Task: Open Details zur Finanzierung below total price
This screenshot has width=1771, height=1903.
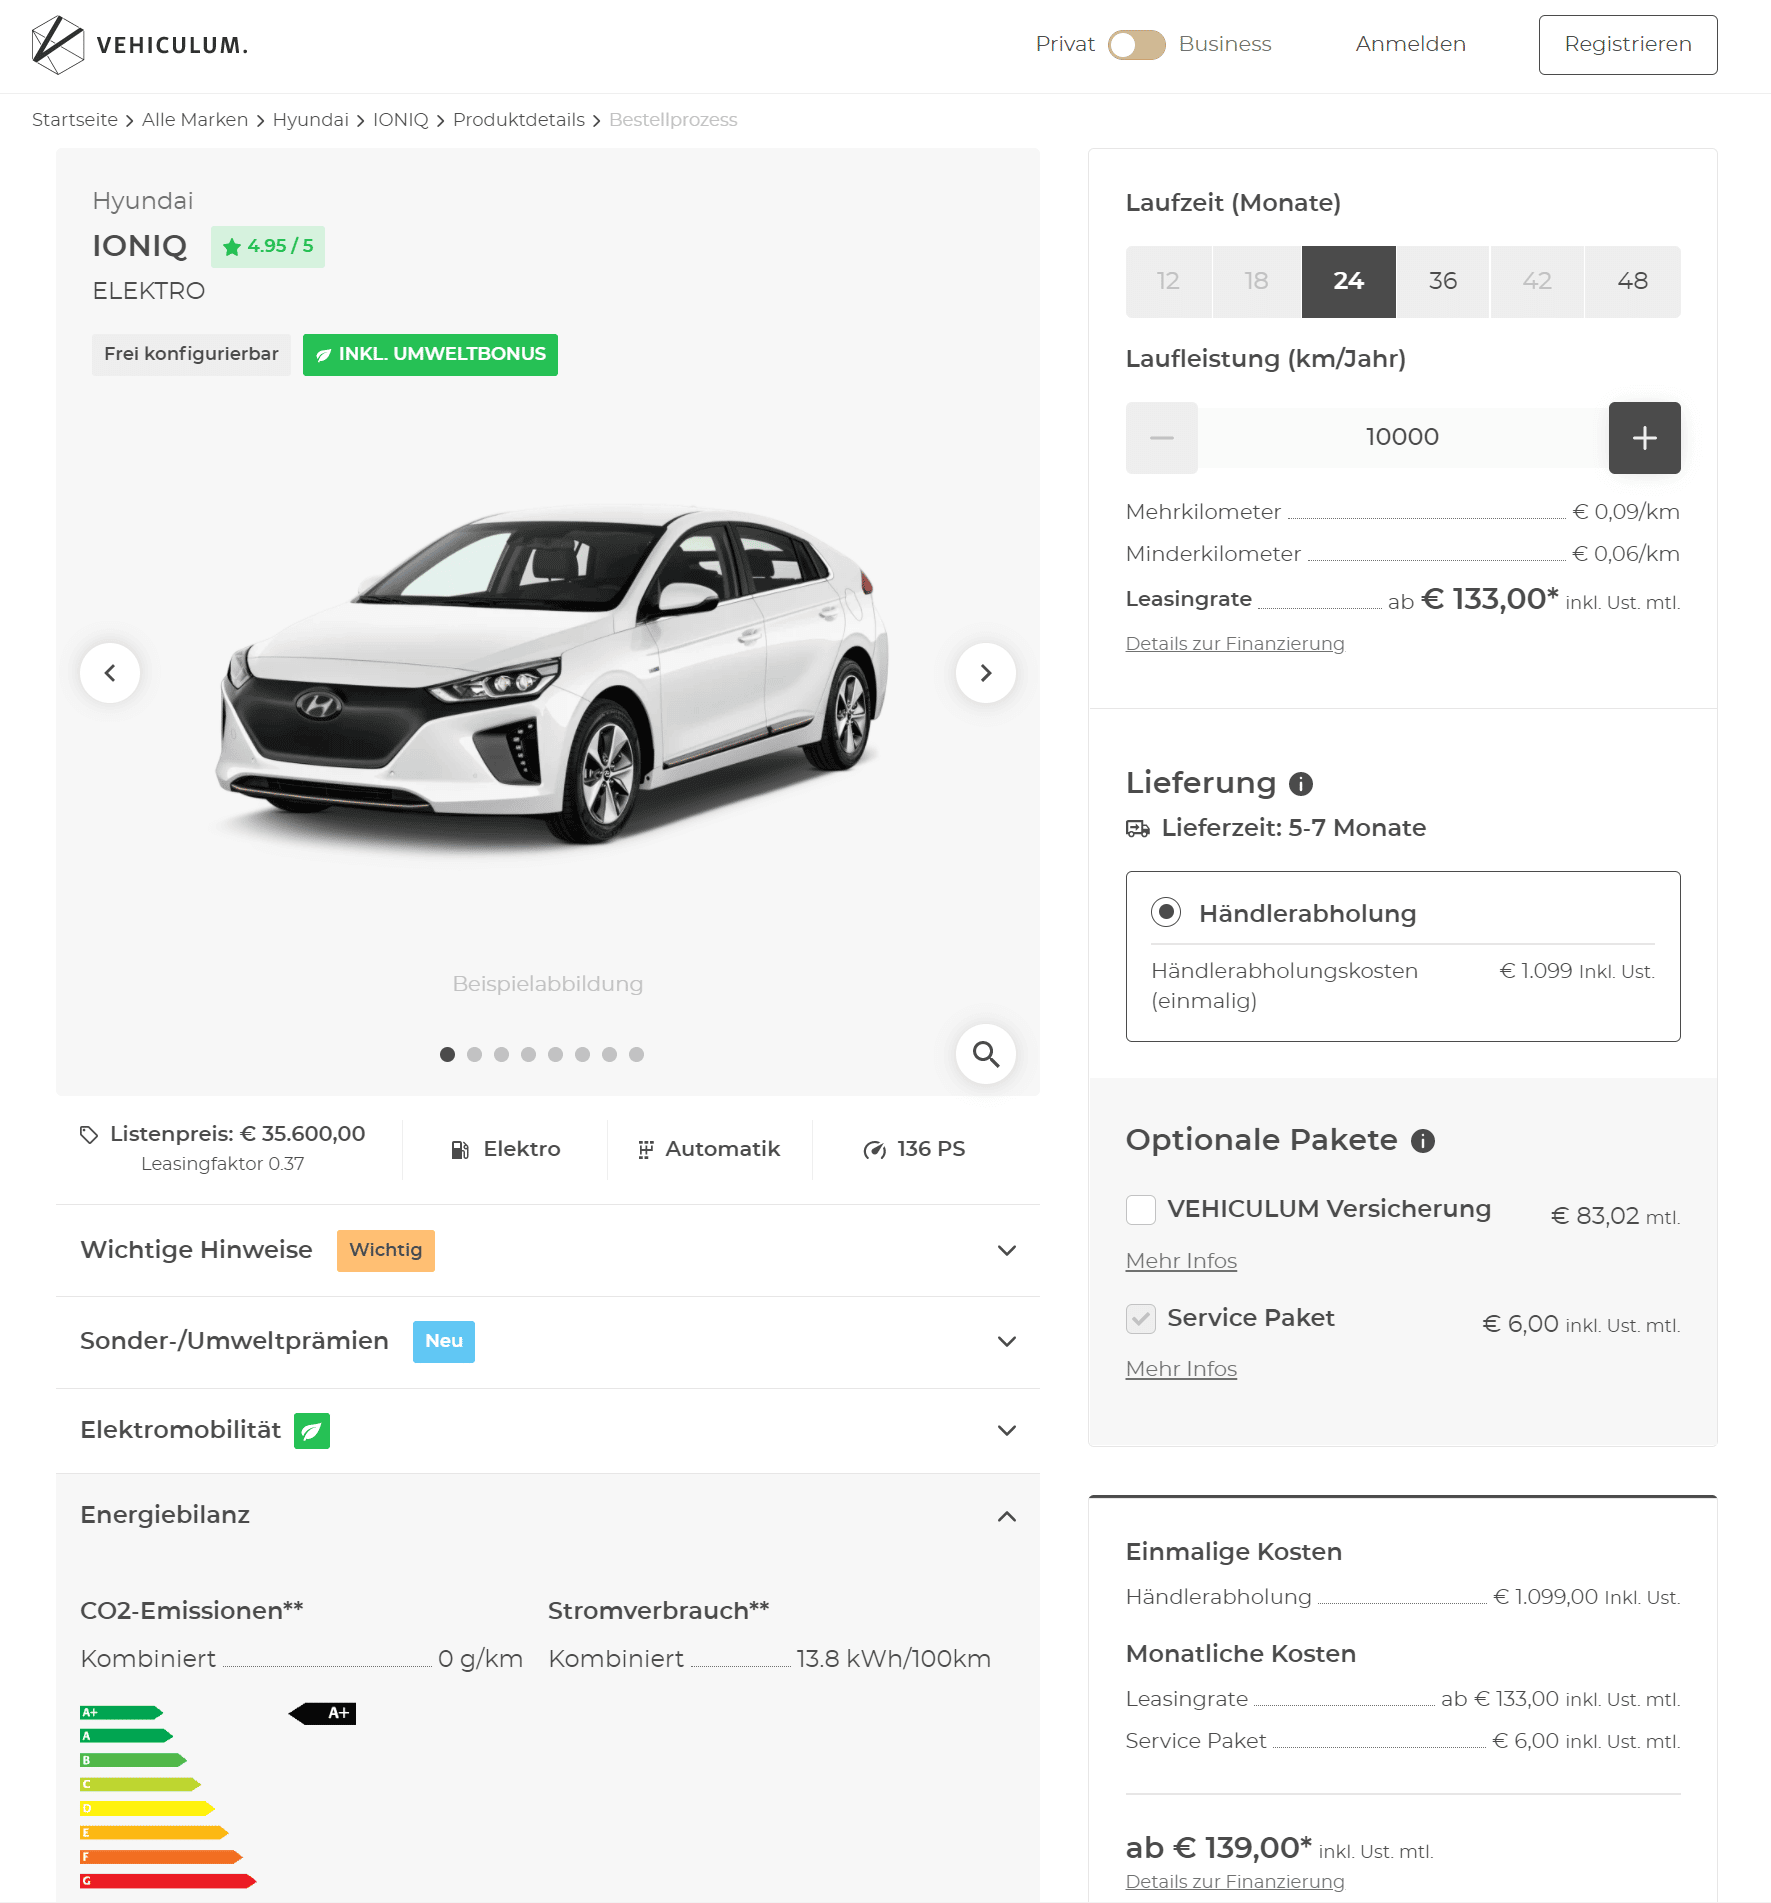Action: [x=1235, y=1882]
